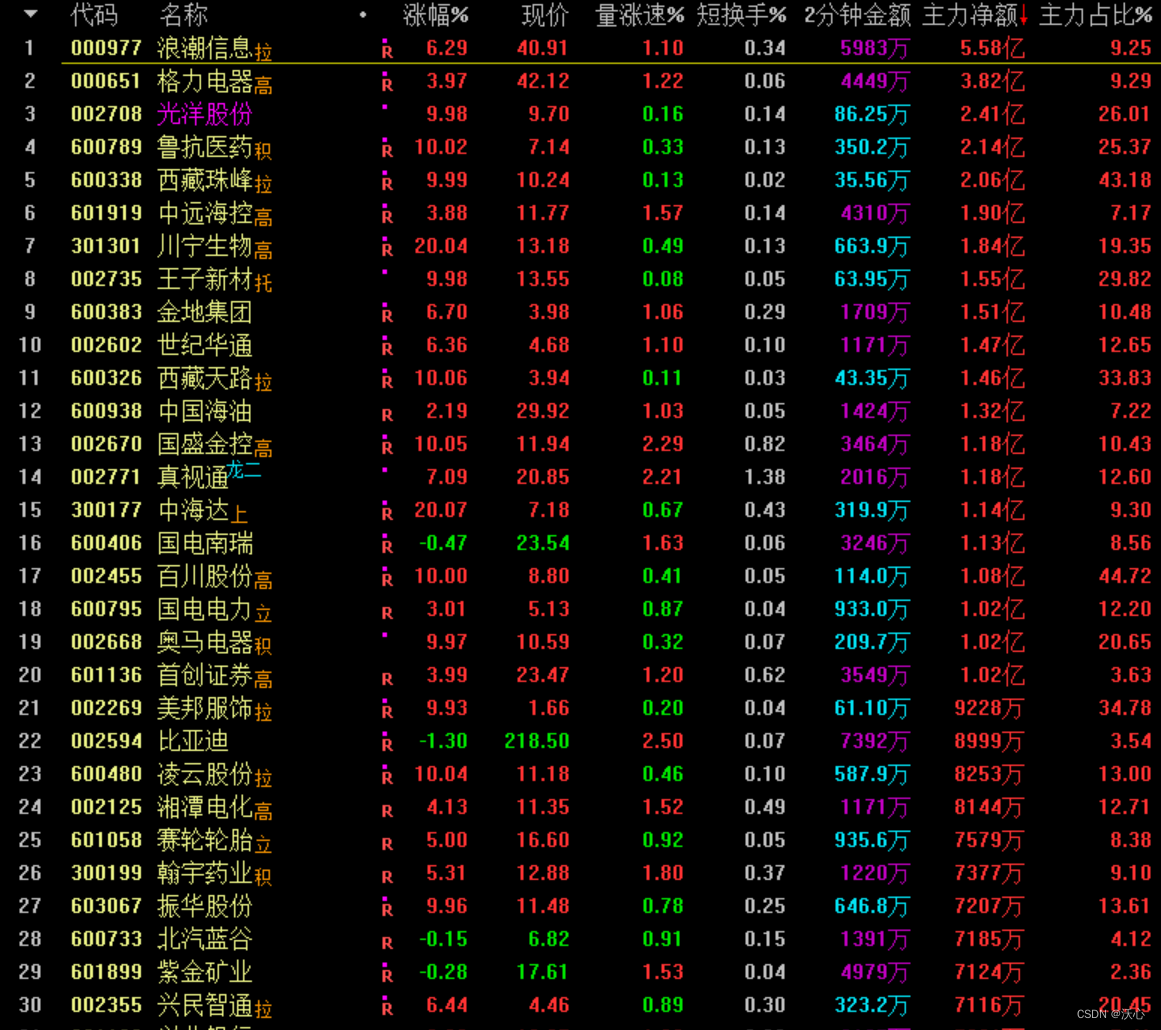
Task: Click the R marker for 比亚迪
Action: click(387, 743)
